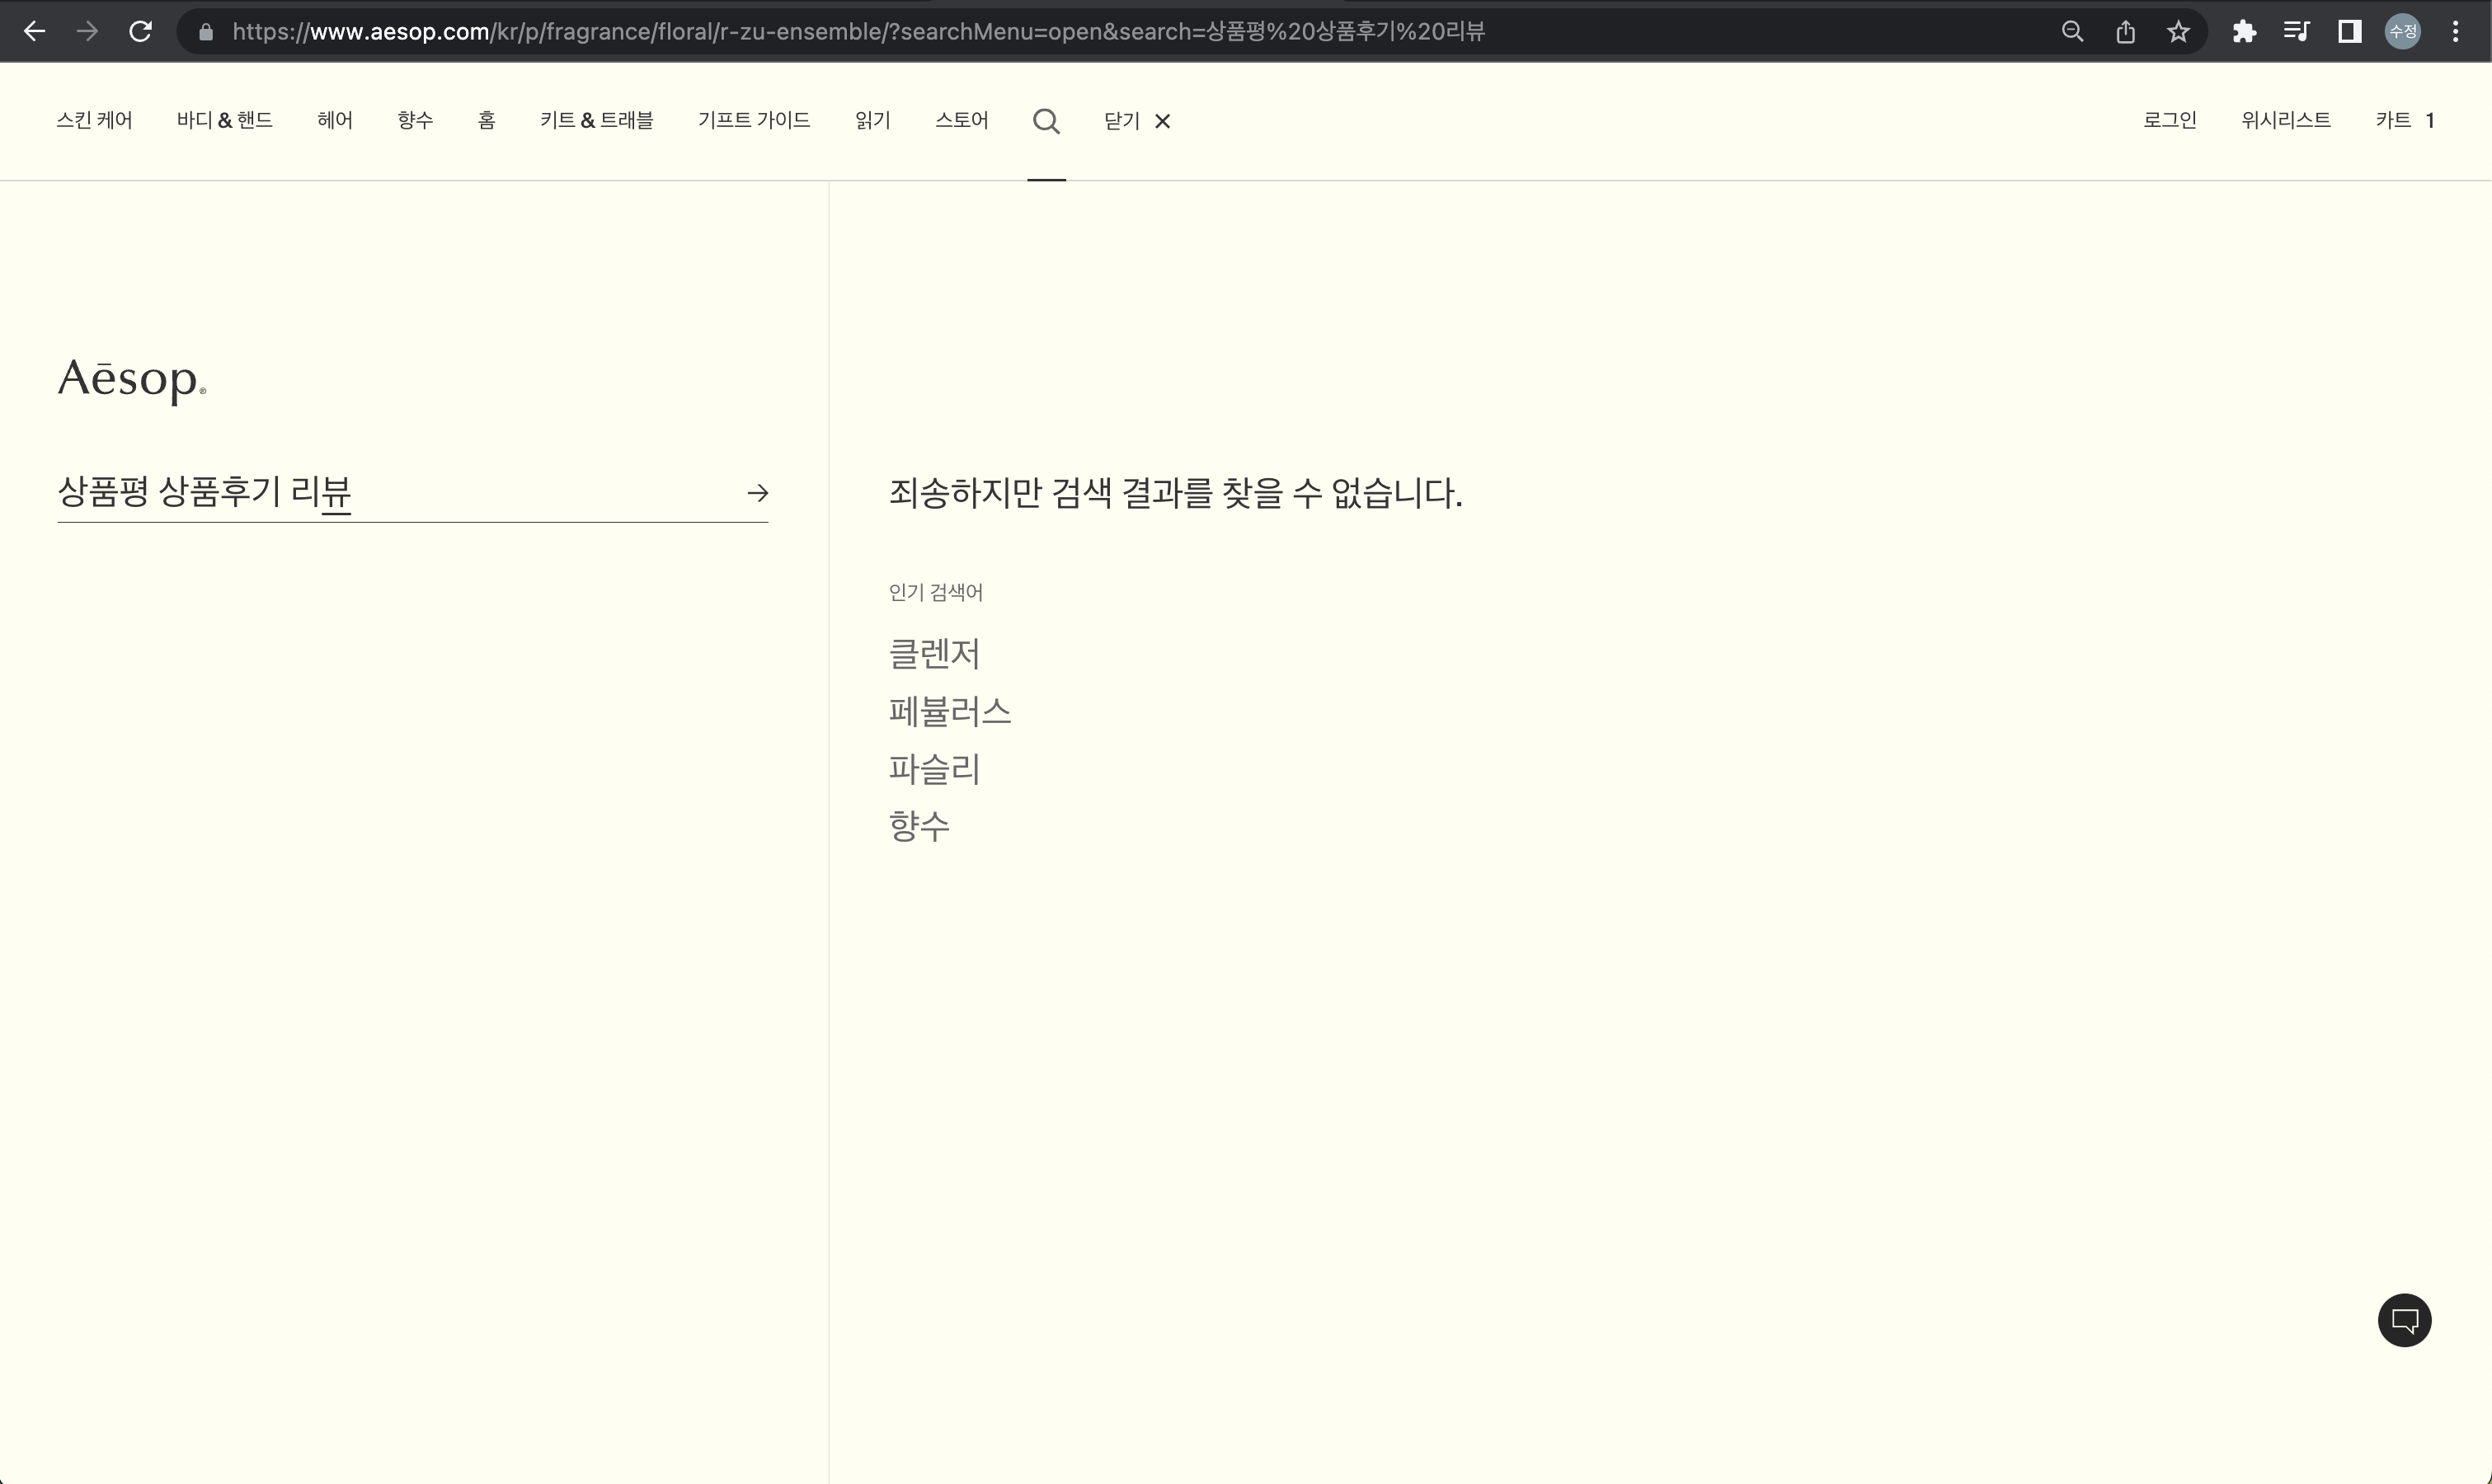Click the share page icon
This screenshot has width=2492, height=1484.
click(2125, 32)
